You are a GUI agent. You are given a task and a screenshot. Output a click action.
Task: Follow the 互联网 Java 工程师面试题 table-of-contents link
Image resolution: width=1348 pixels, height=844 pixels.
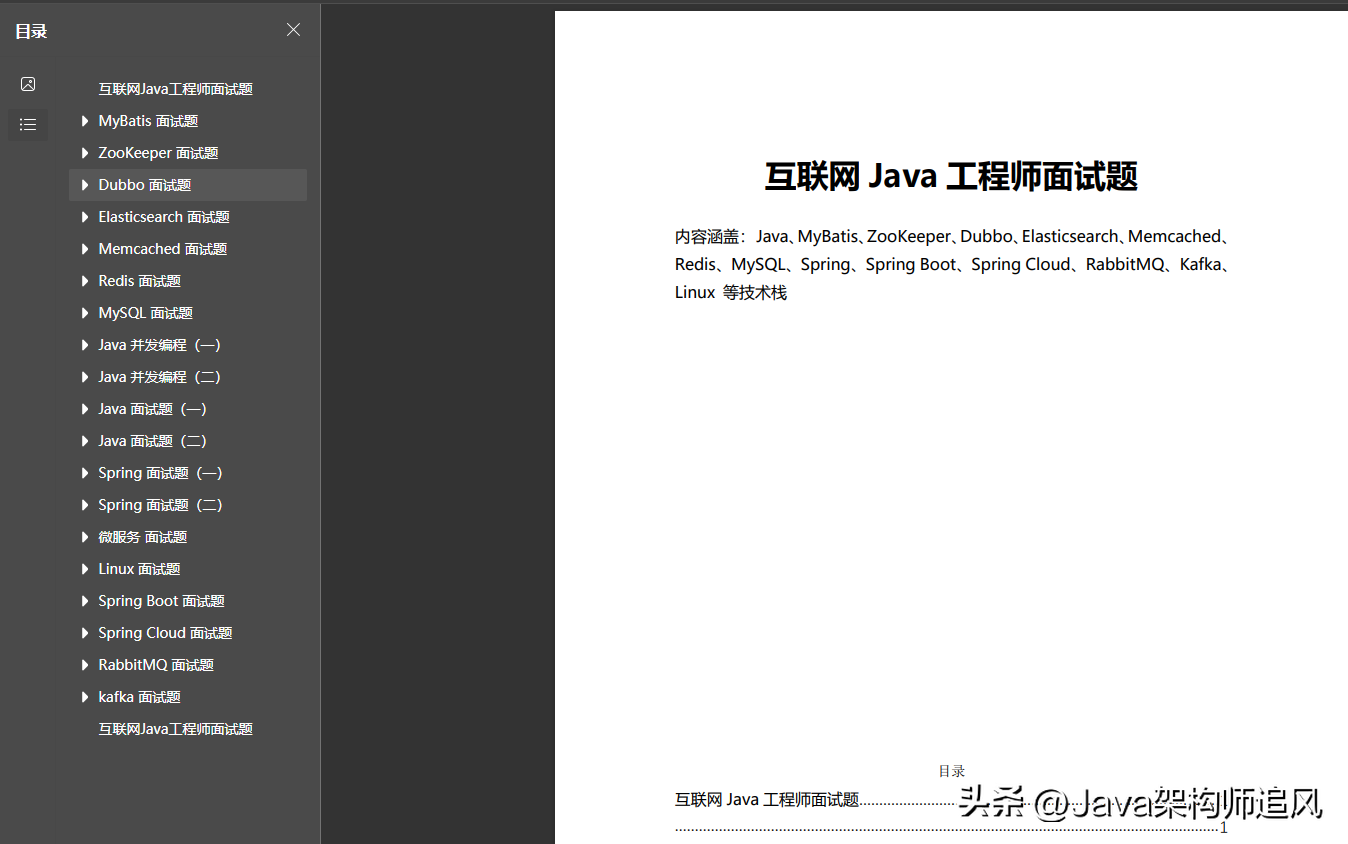767,800
